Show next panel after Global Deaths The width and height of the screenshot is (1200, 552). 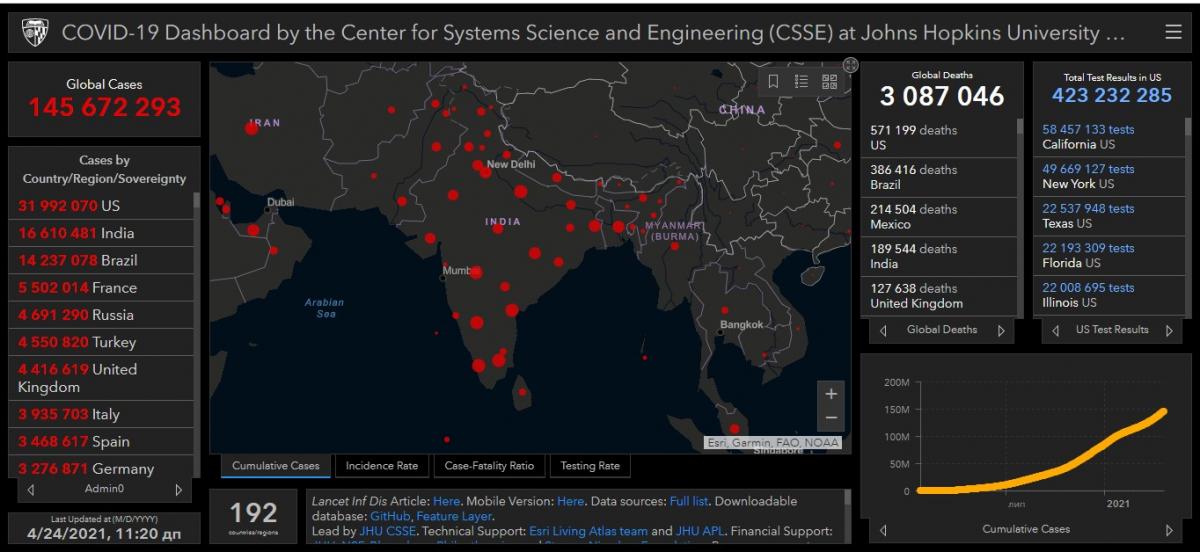point(1001,330)
